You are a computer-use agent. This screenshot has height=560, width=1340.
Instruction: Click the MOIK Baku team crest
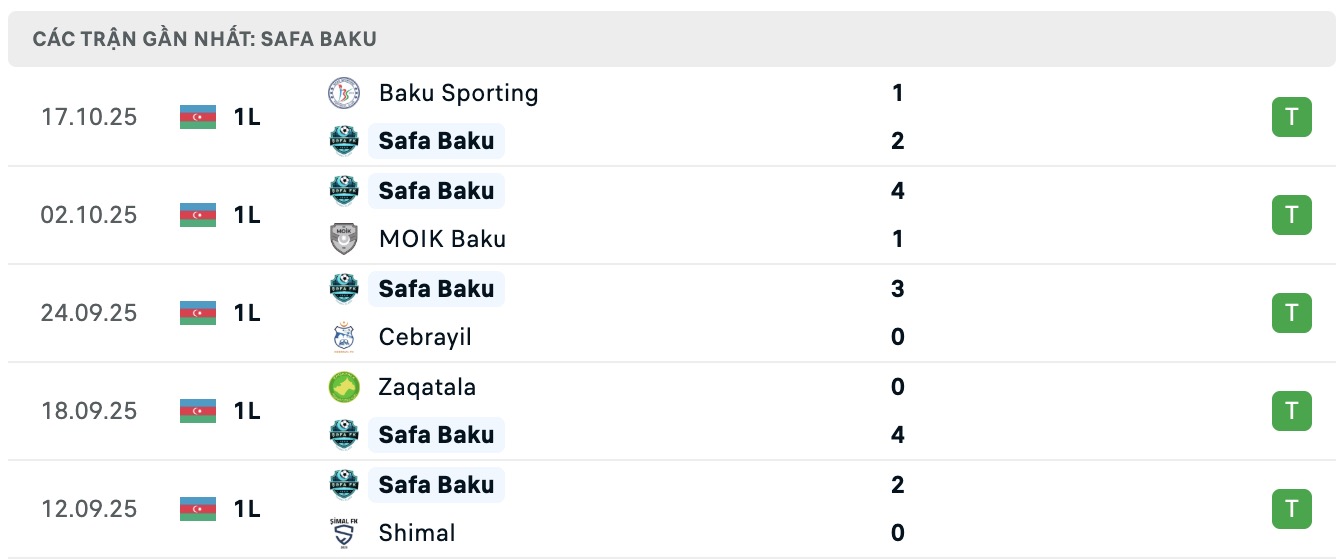tap(344, 239)
